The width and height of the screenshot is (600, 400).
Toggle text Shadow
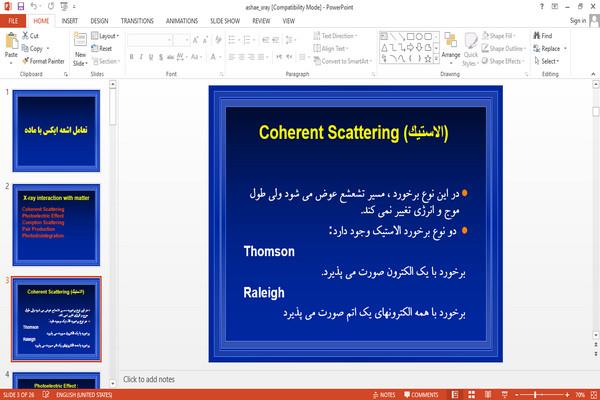(x=161, y=57)
